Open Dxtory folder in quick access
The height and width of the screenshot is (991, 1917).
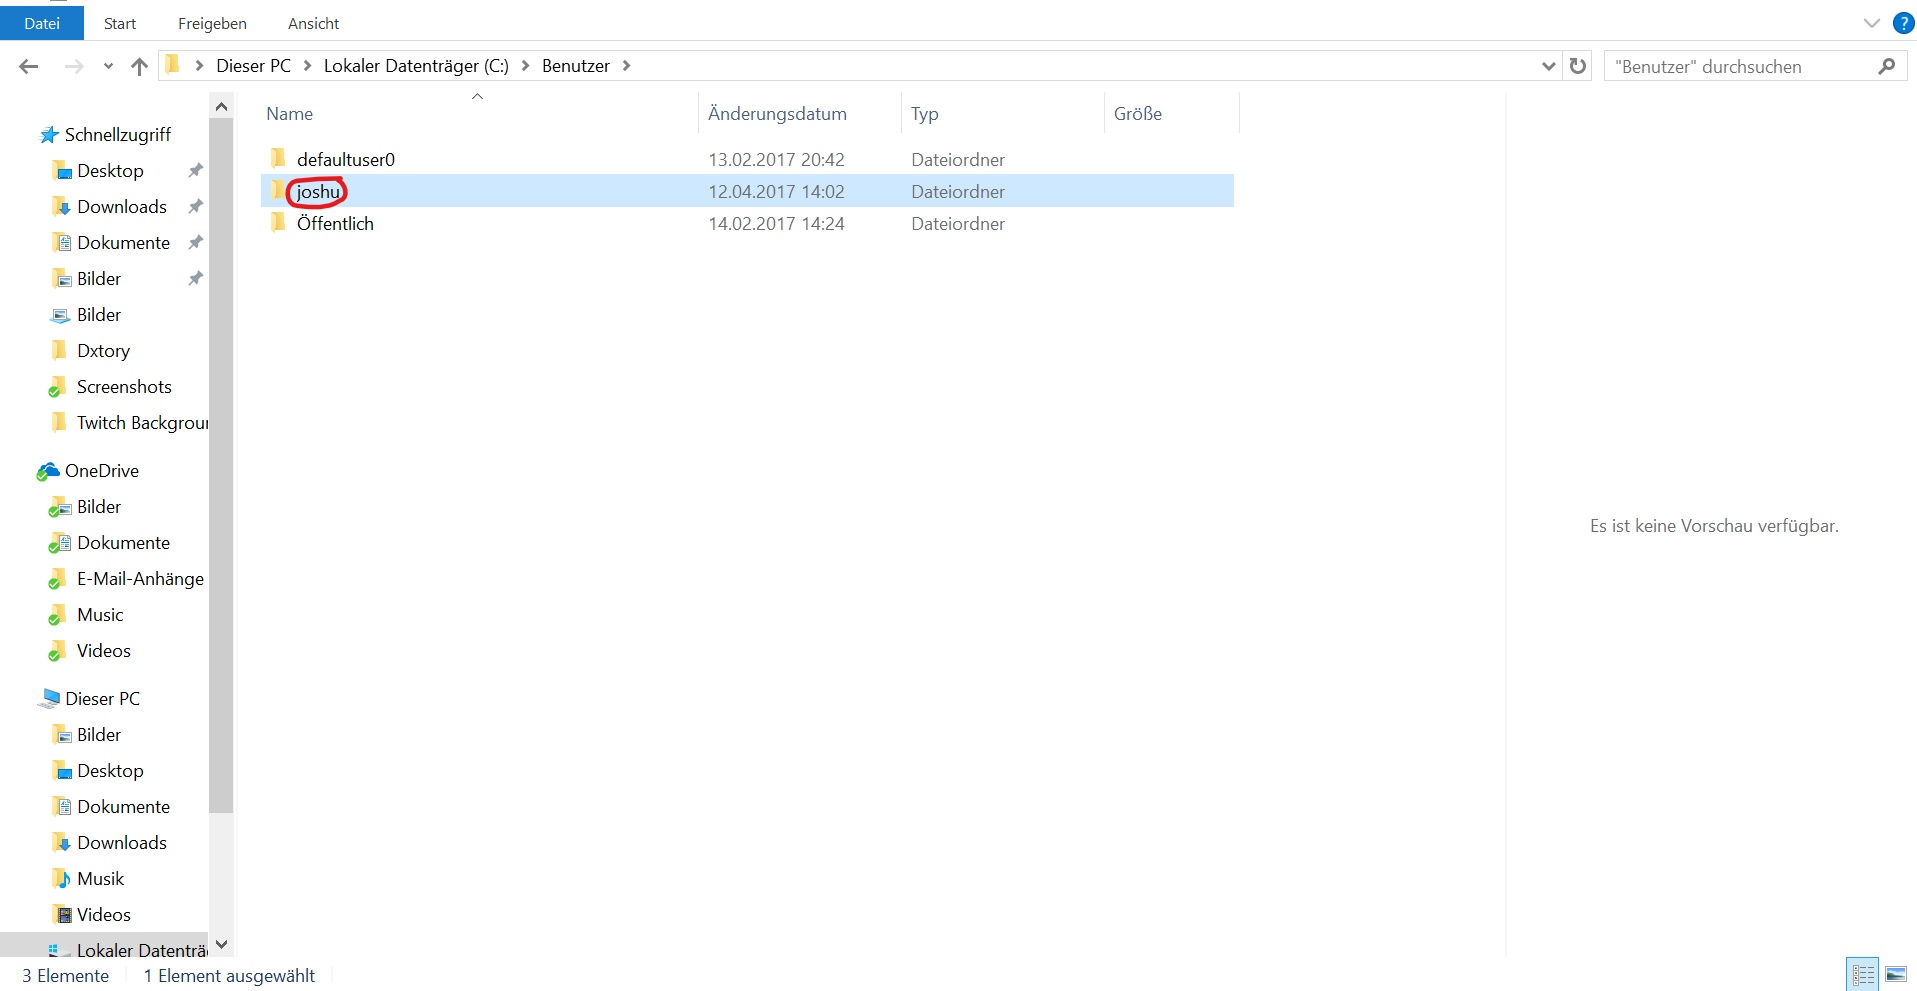coord(103,350)
